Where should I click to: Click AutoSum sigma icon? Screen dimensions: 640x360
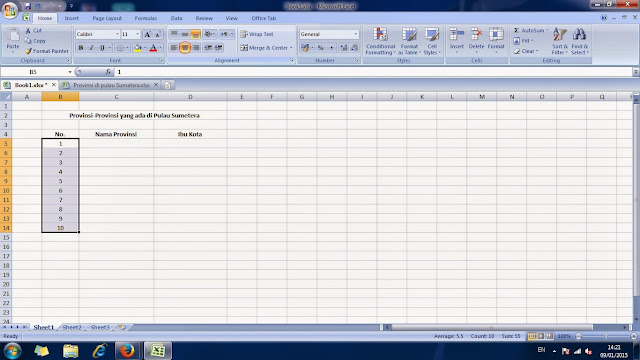(516, 31)
